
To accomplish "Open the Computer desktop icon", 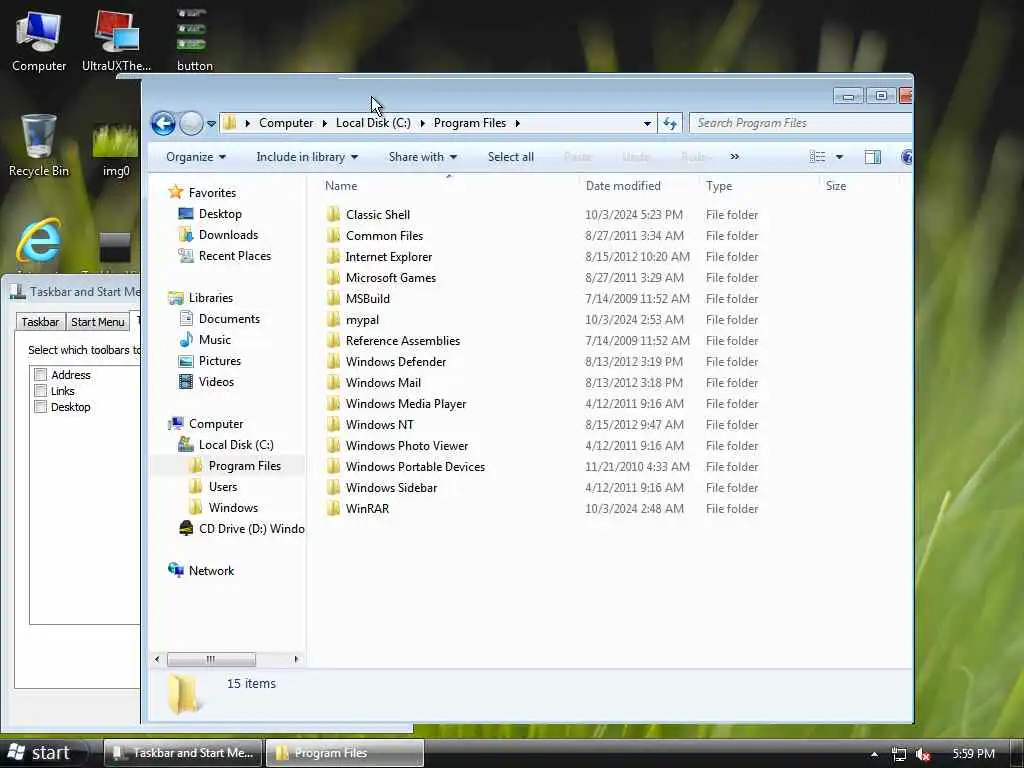I will (39, 40).
